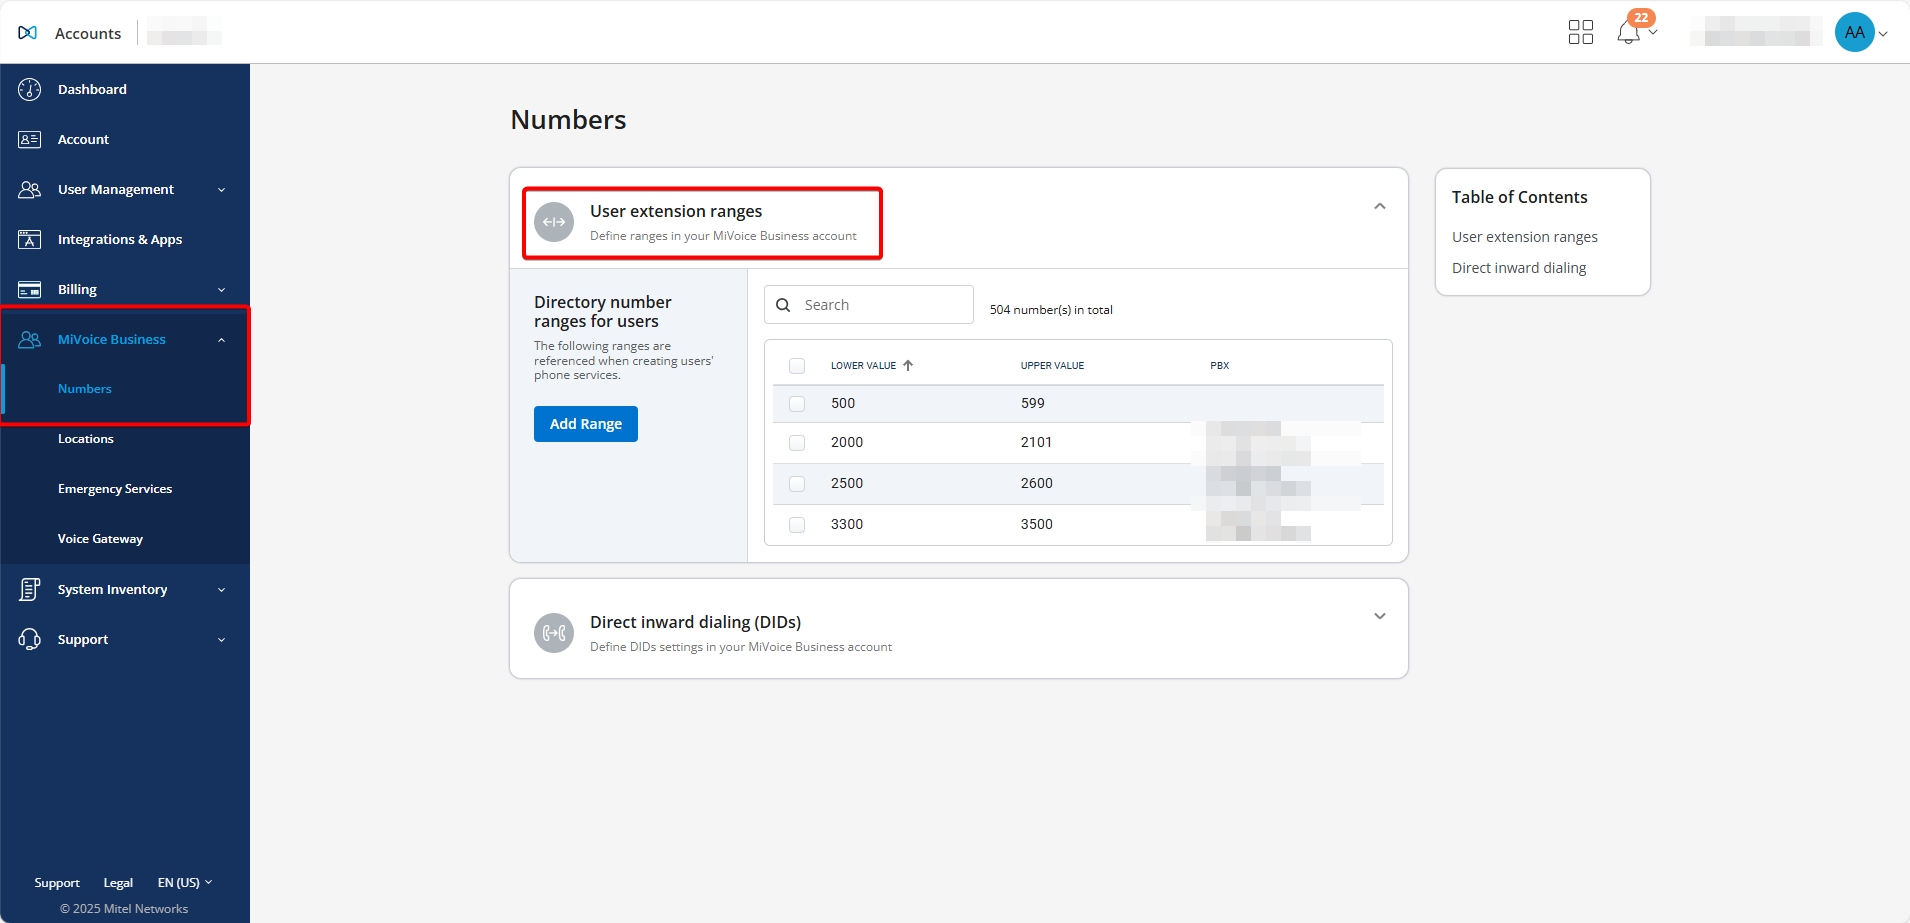
Task: Click the PBX column header
Action: pos(1219,366)
